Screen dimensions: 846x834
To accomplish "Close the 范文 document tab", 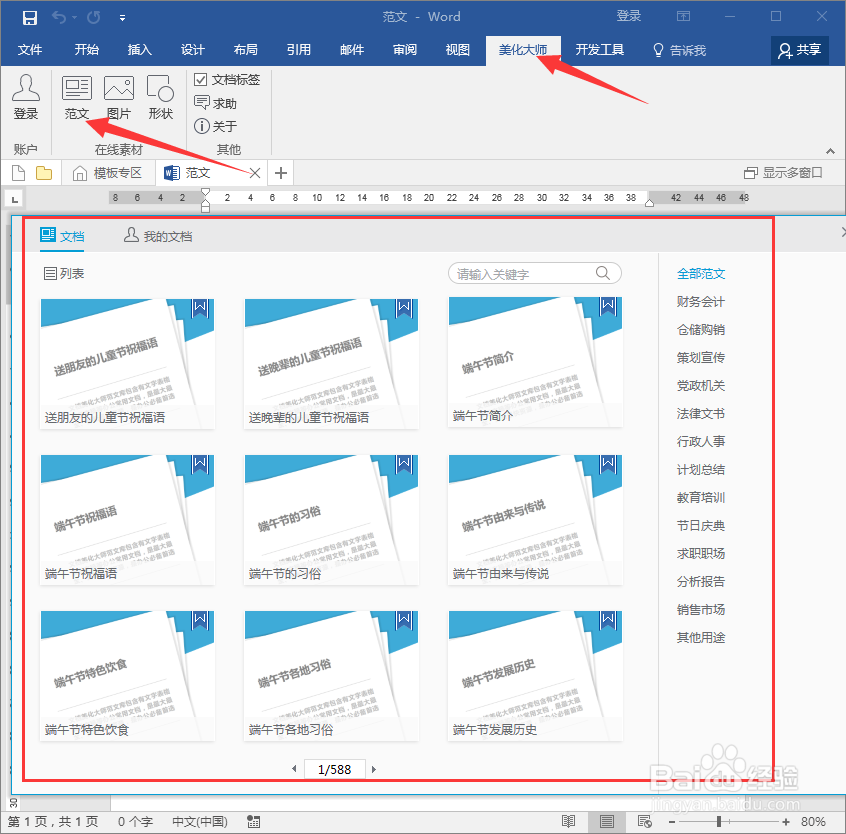I will coord(255,173).
